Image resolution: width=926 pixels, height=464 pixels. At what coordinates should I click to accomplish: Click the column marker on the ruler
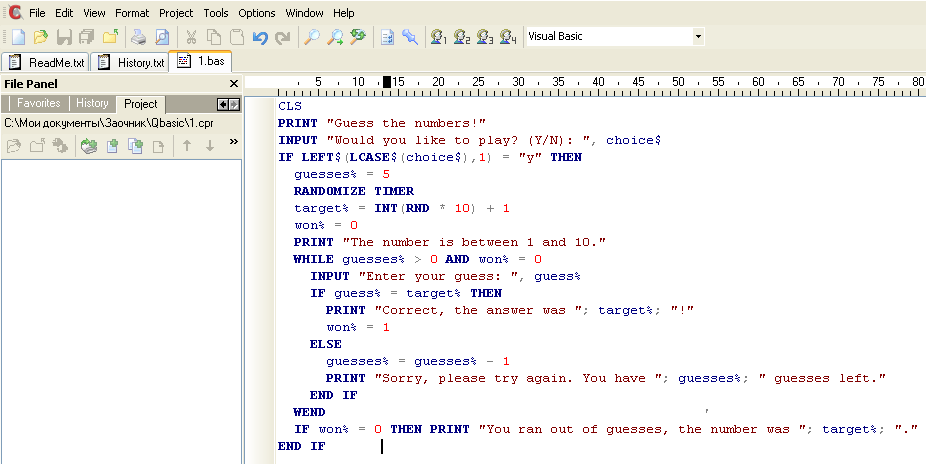point(387,82)
